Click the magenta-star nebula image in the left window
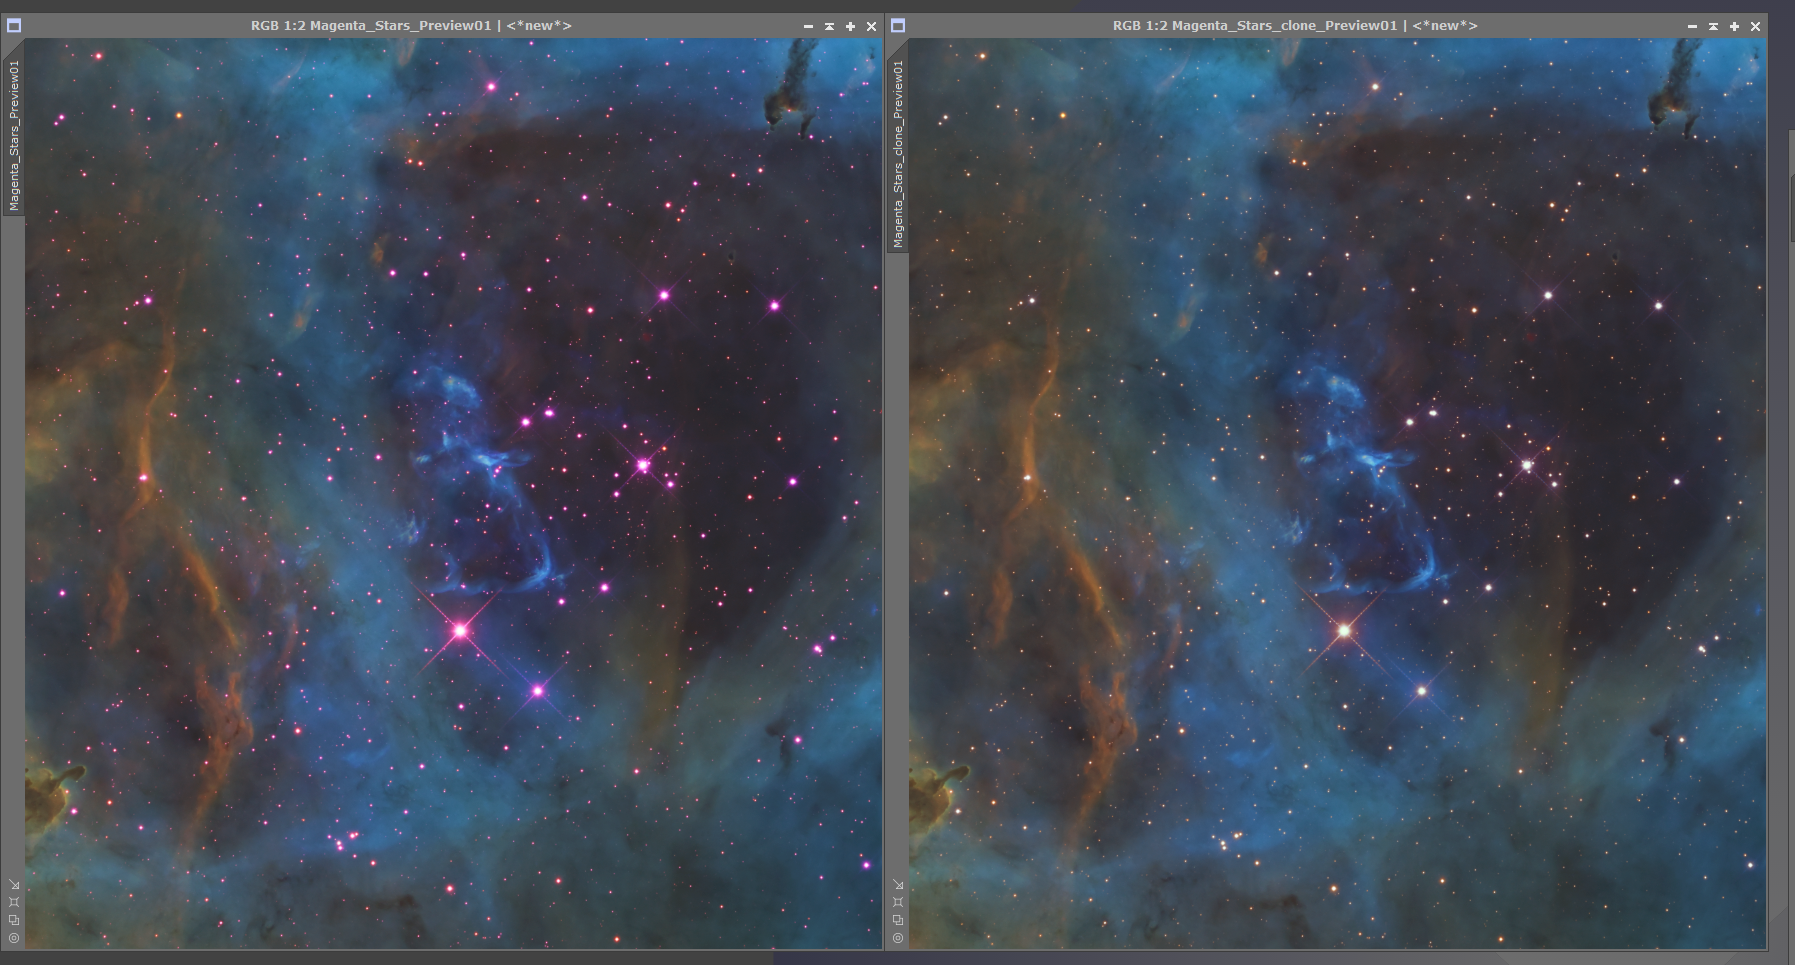This screenshot has height=965, width=1795. click(453, 493)
